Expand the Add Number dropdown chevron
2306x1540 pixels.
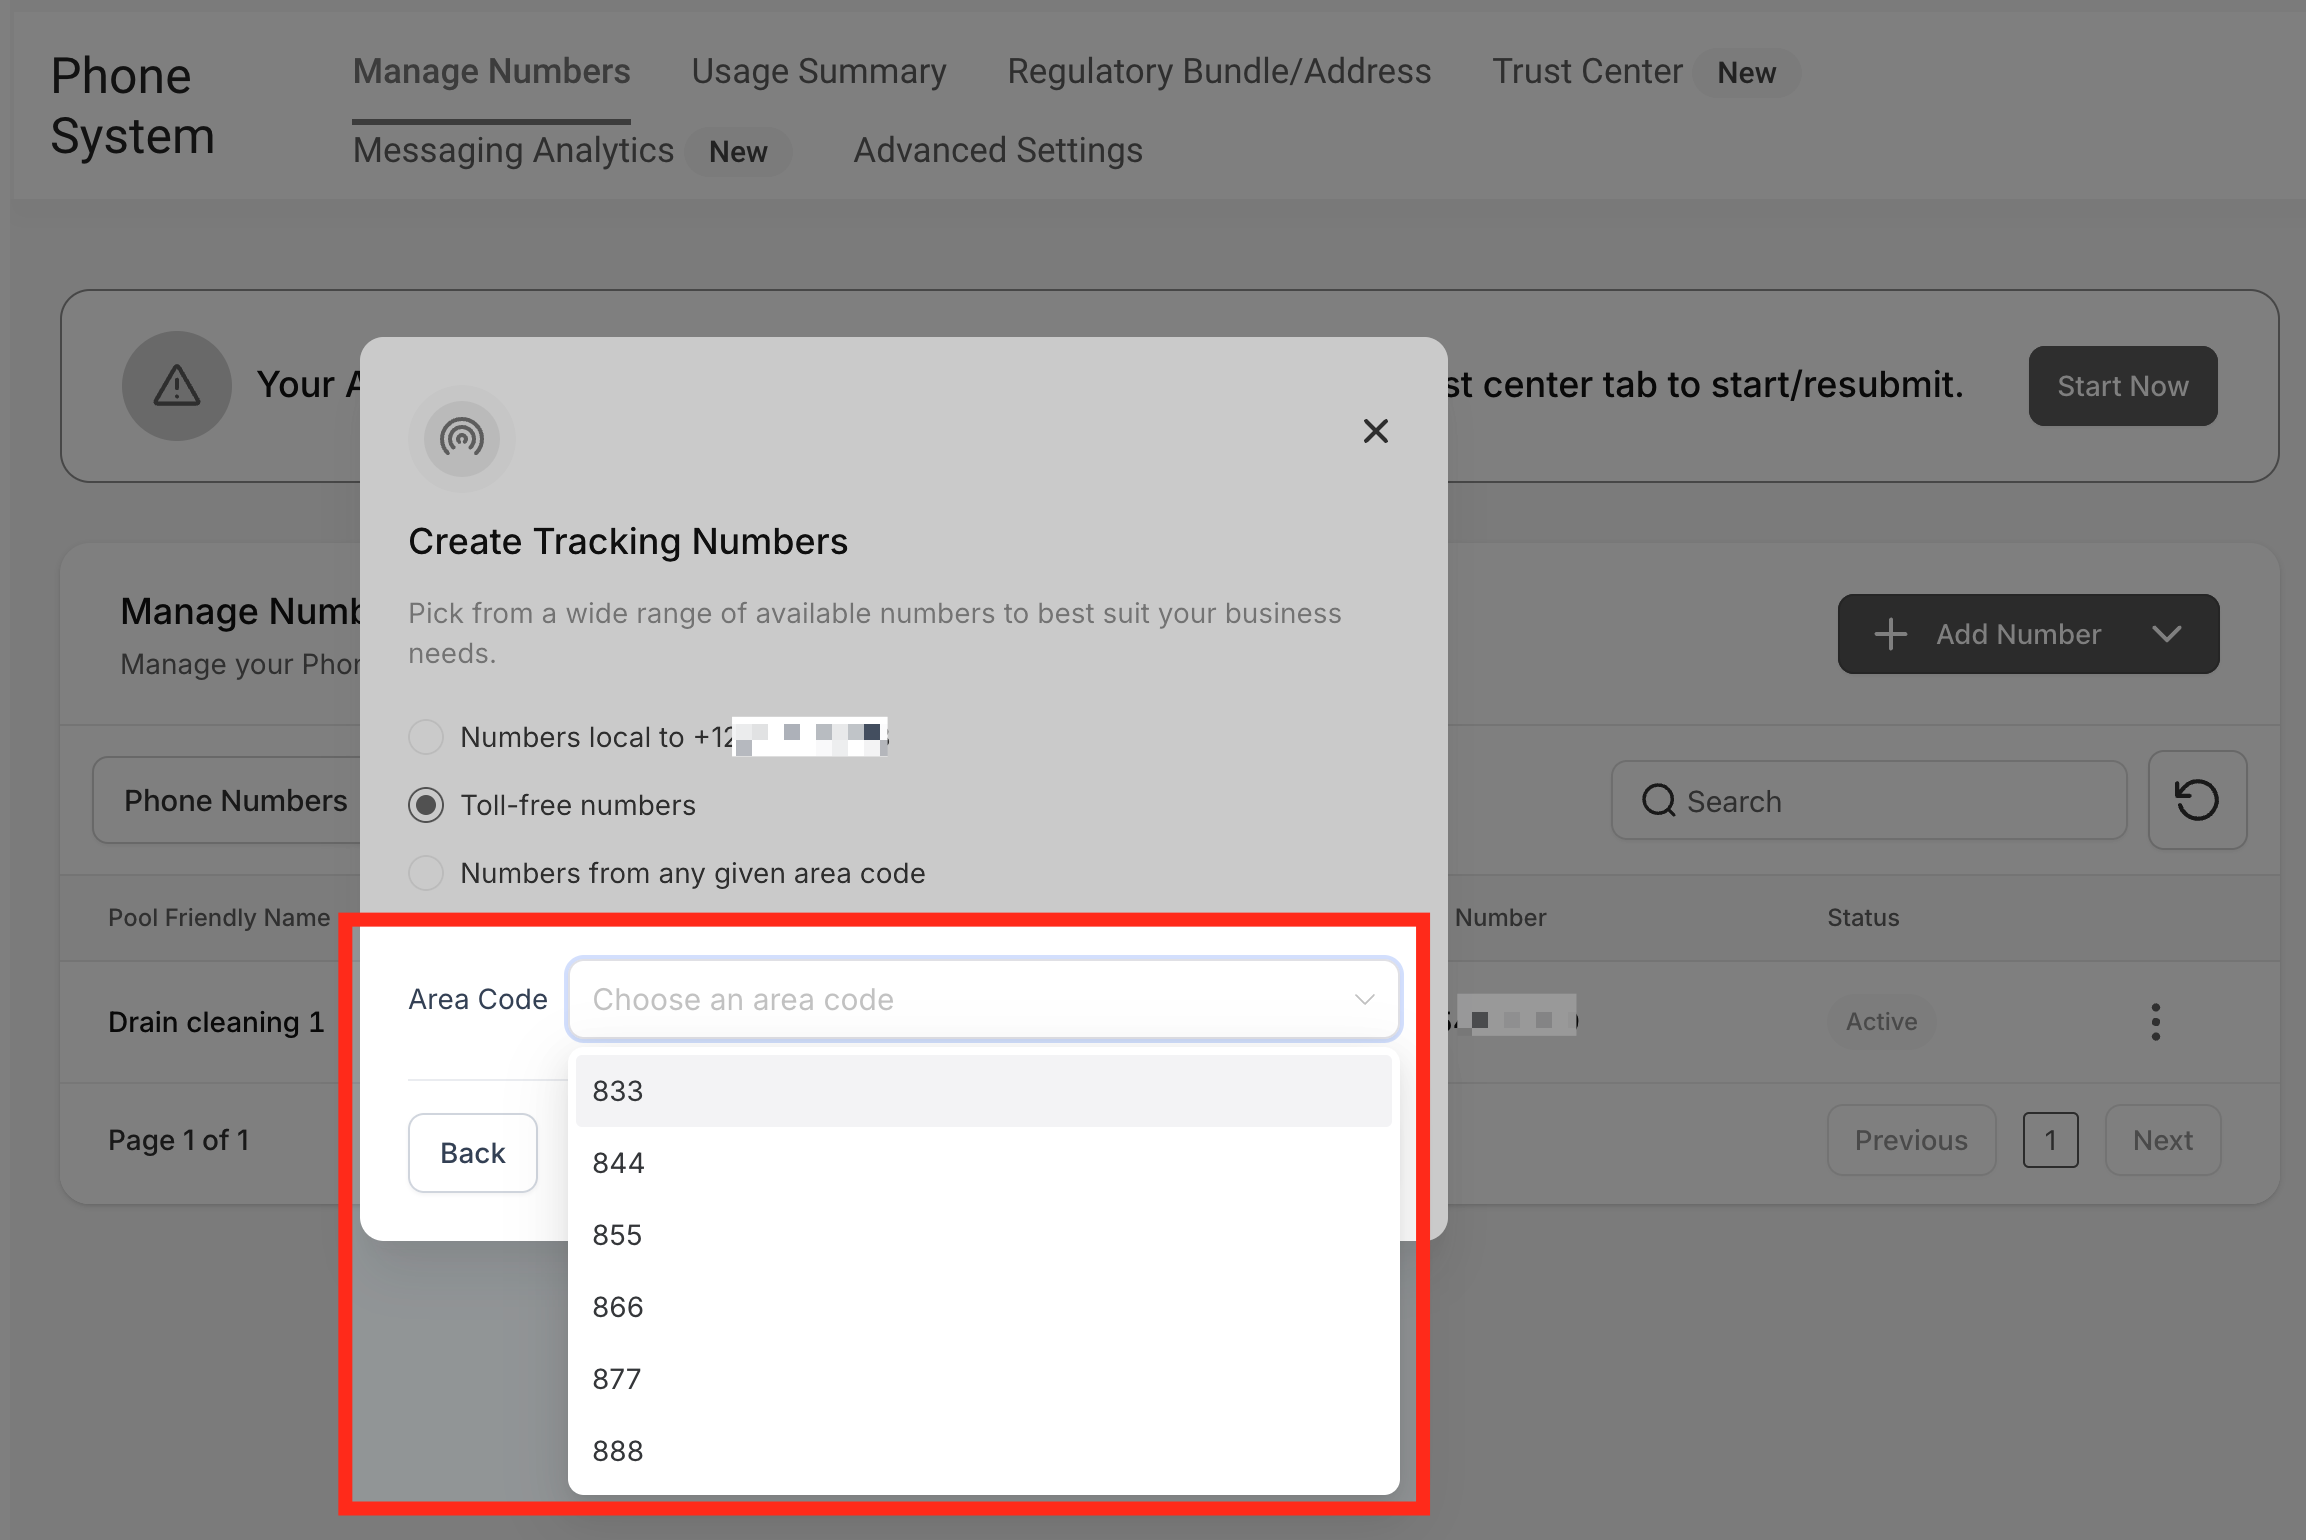(2166, 634)
